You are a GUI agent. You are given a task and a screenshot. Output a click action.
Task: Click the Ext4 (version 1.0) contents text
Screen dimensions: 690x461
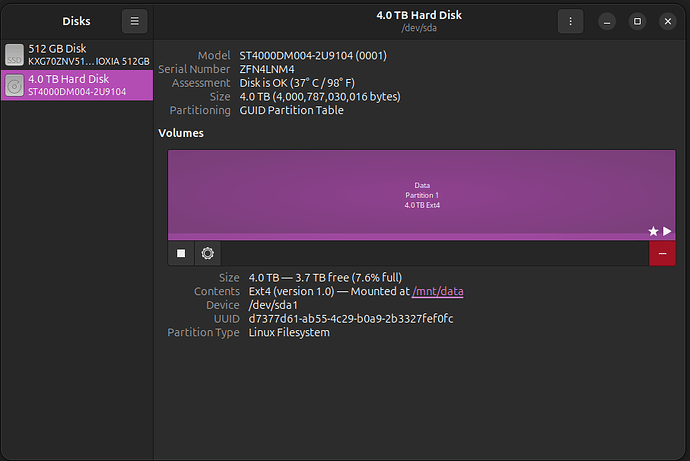click(291, 291)
